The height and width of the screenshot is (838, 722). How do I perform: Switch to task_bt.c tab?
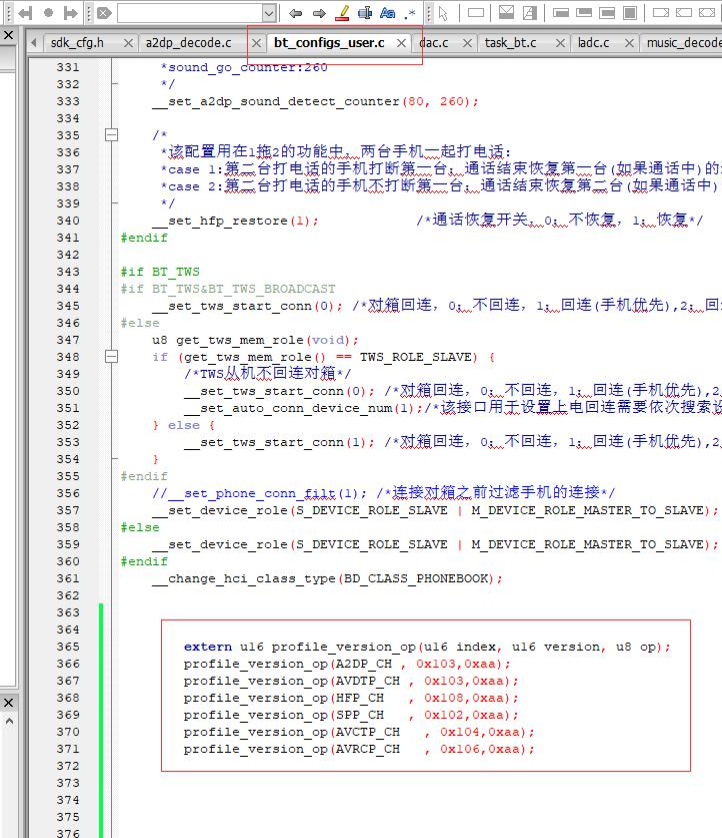tap(510, 43)
